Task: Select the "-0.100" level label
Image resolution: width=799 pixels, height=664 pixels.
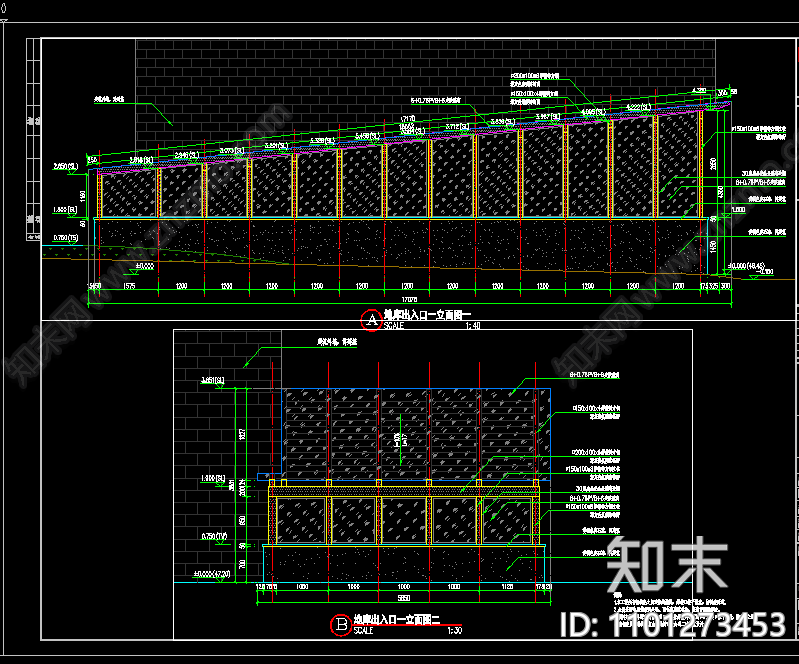Action: 766,272
